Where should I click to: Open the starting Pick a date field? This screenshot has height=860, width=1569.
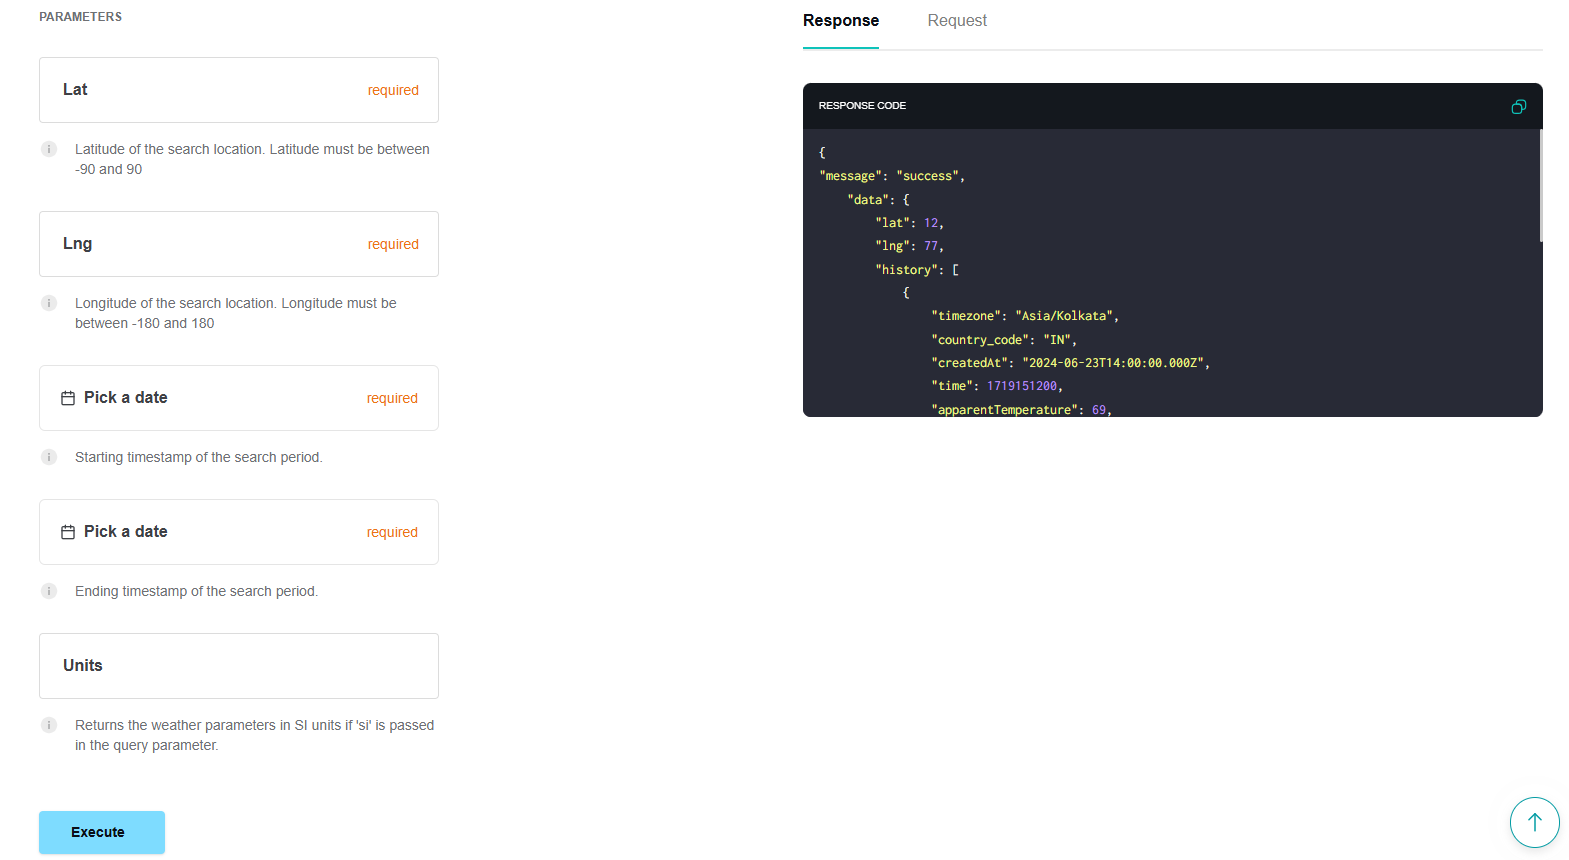tap(239, 398)
